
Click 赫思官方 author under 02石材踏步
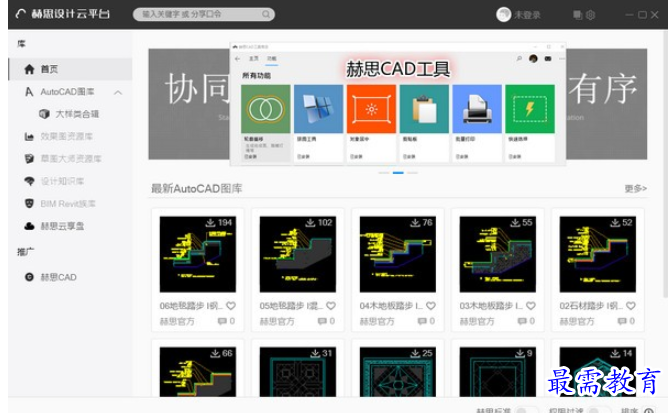pos(577,321)
